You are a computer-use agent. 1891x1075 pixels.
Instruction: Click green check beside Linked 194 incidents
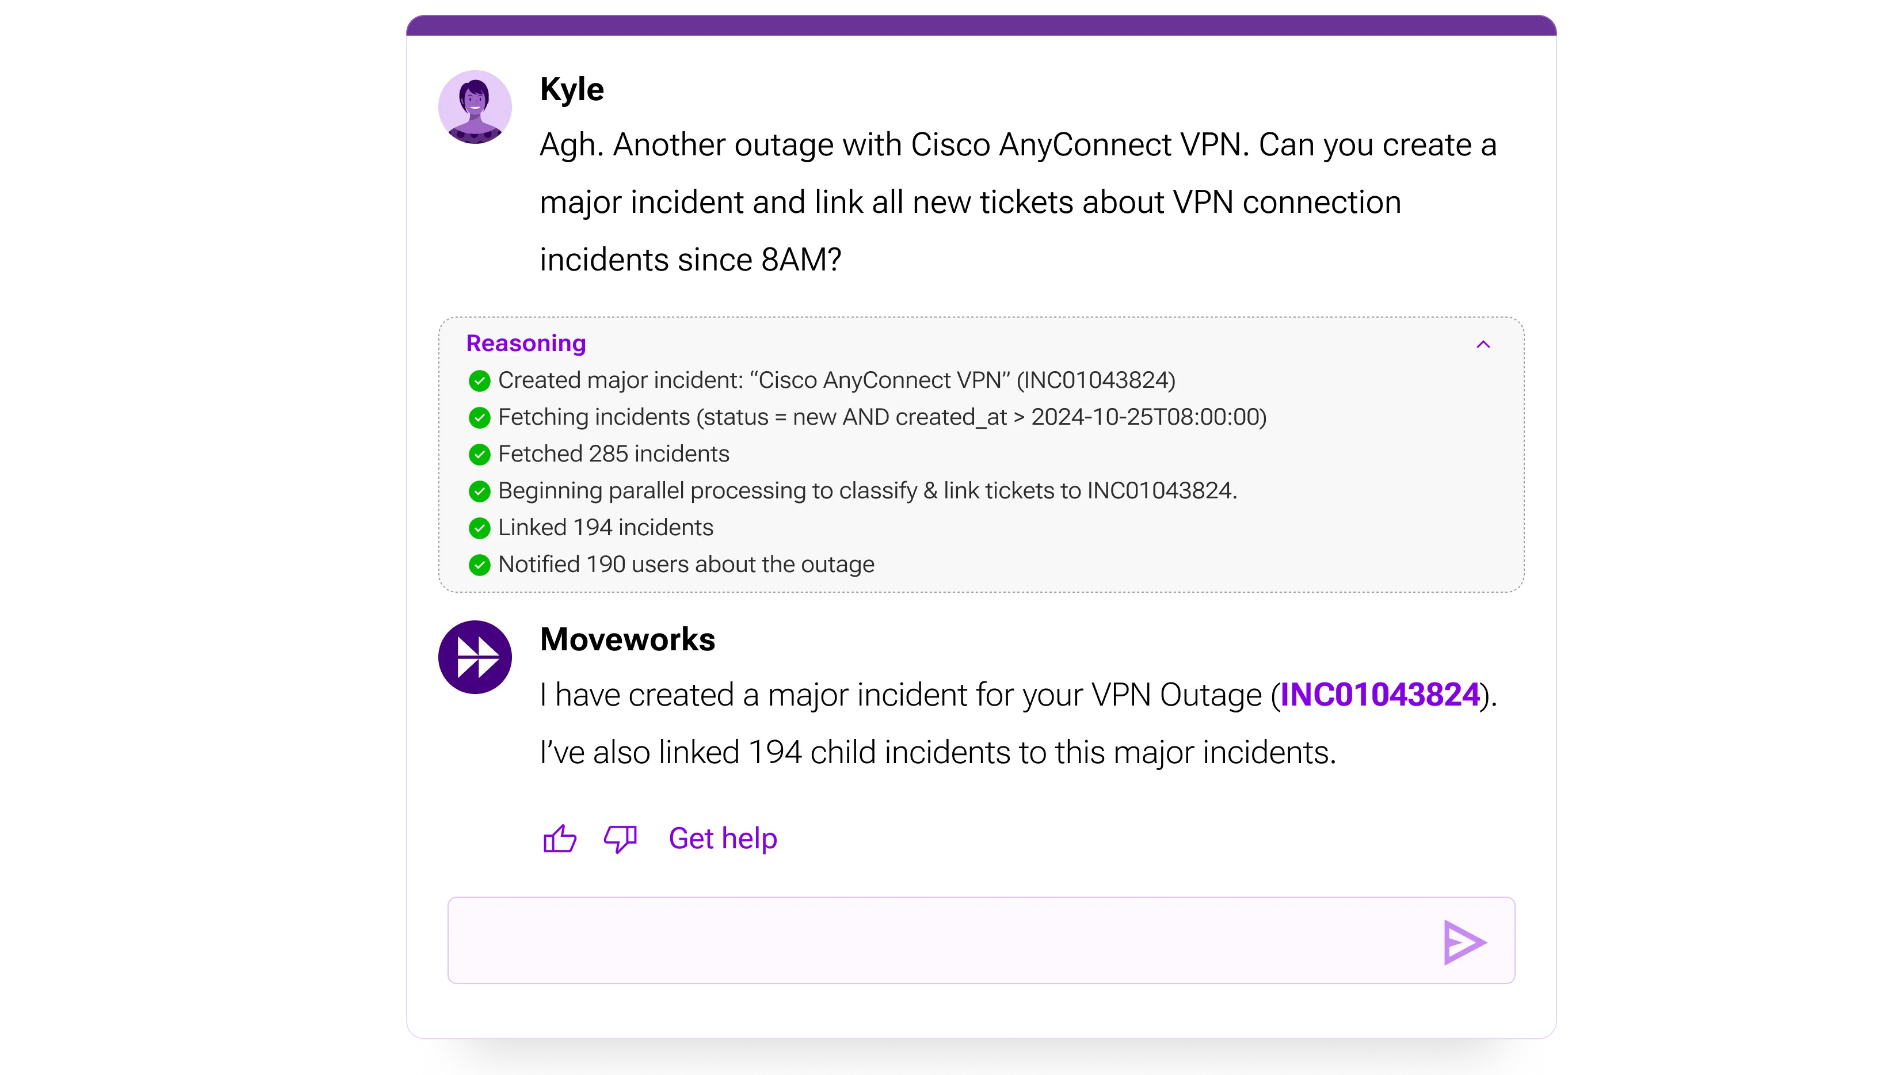click(x=480, y=528)
